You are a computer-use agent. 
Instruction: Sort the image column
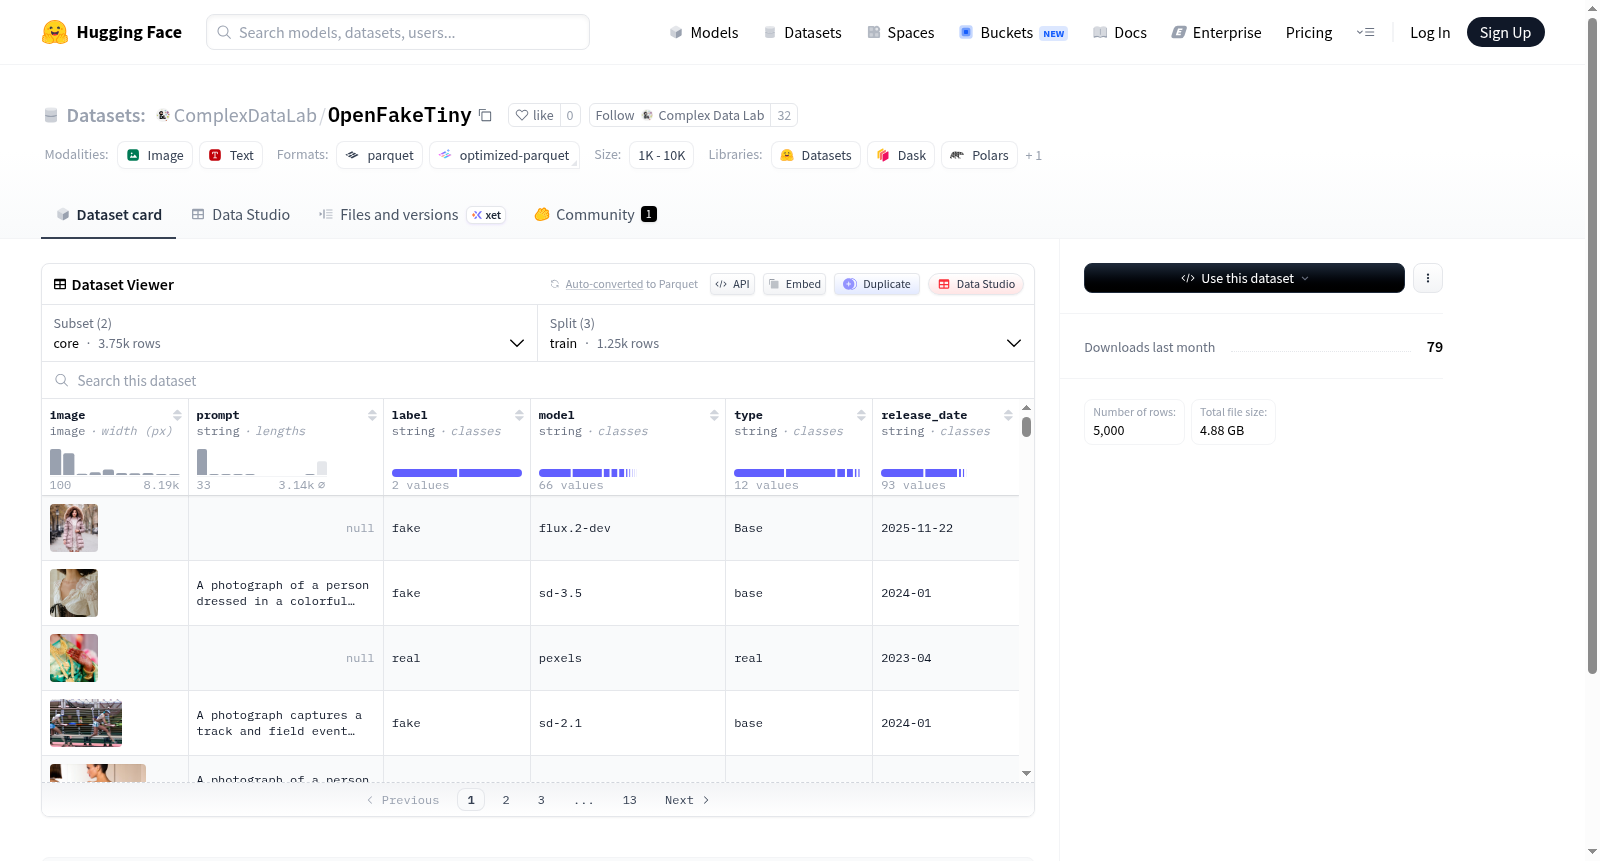pos(177,415)
